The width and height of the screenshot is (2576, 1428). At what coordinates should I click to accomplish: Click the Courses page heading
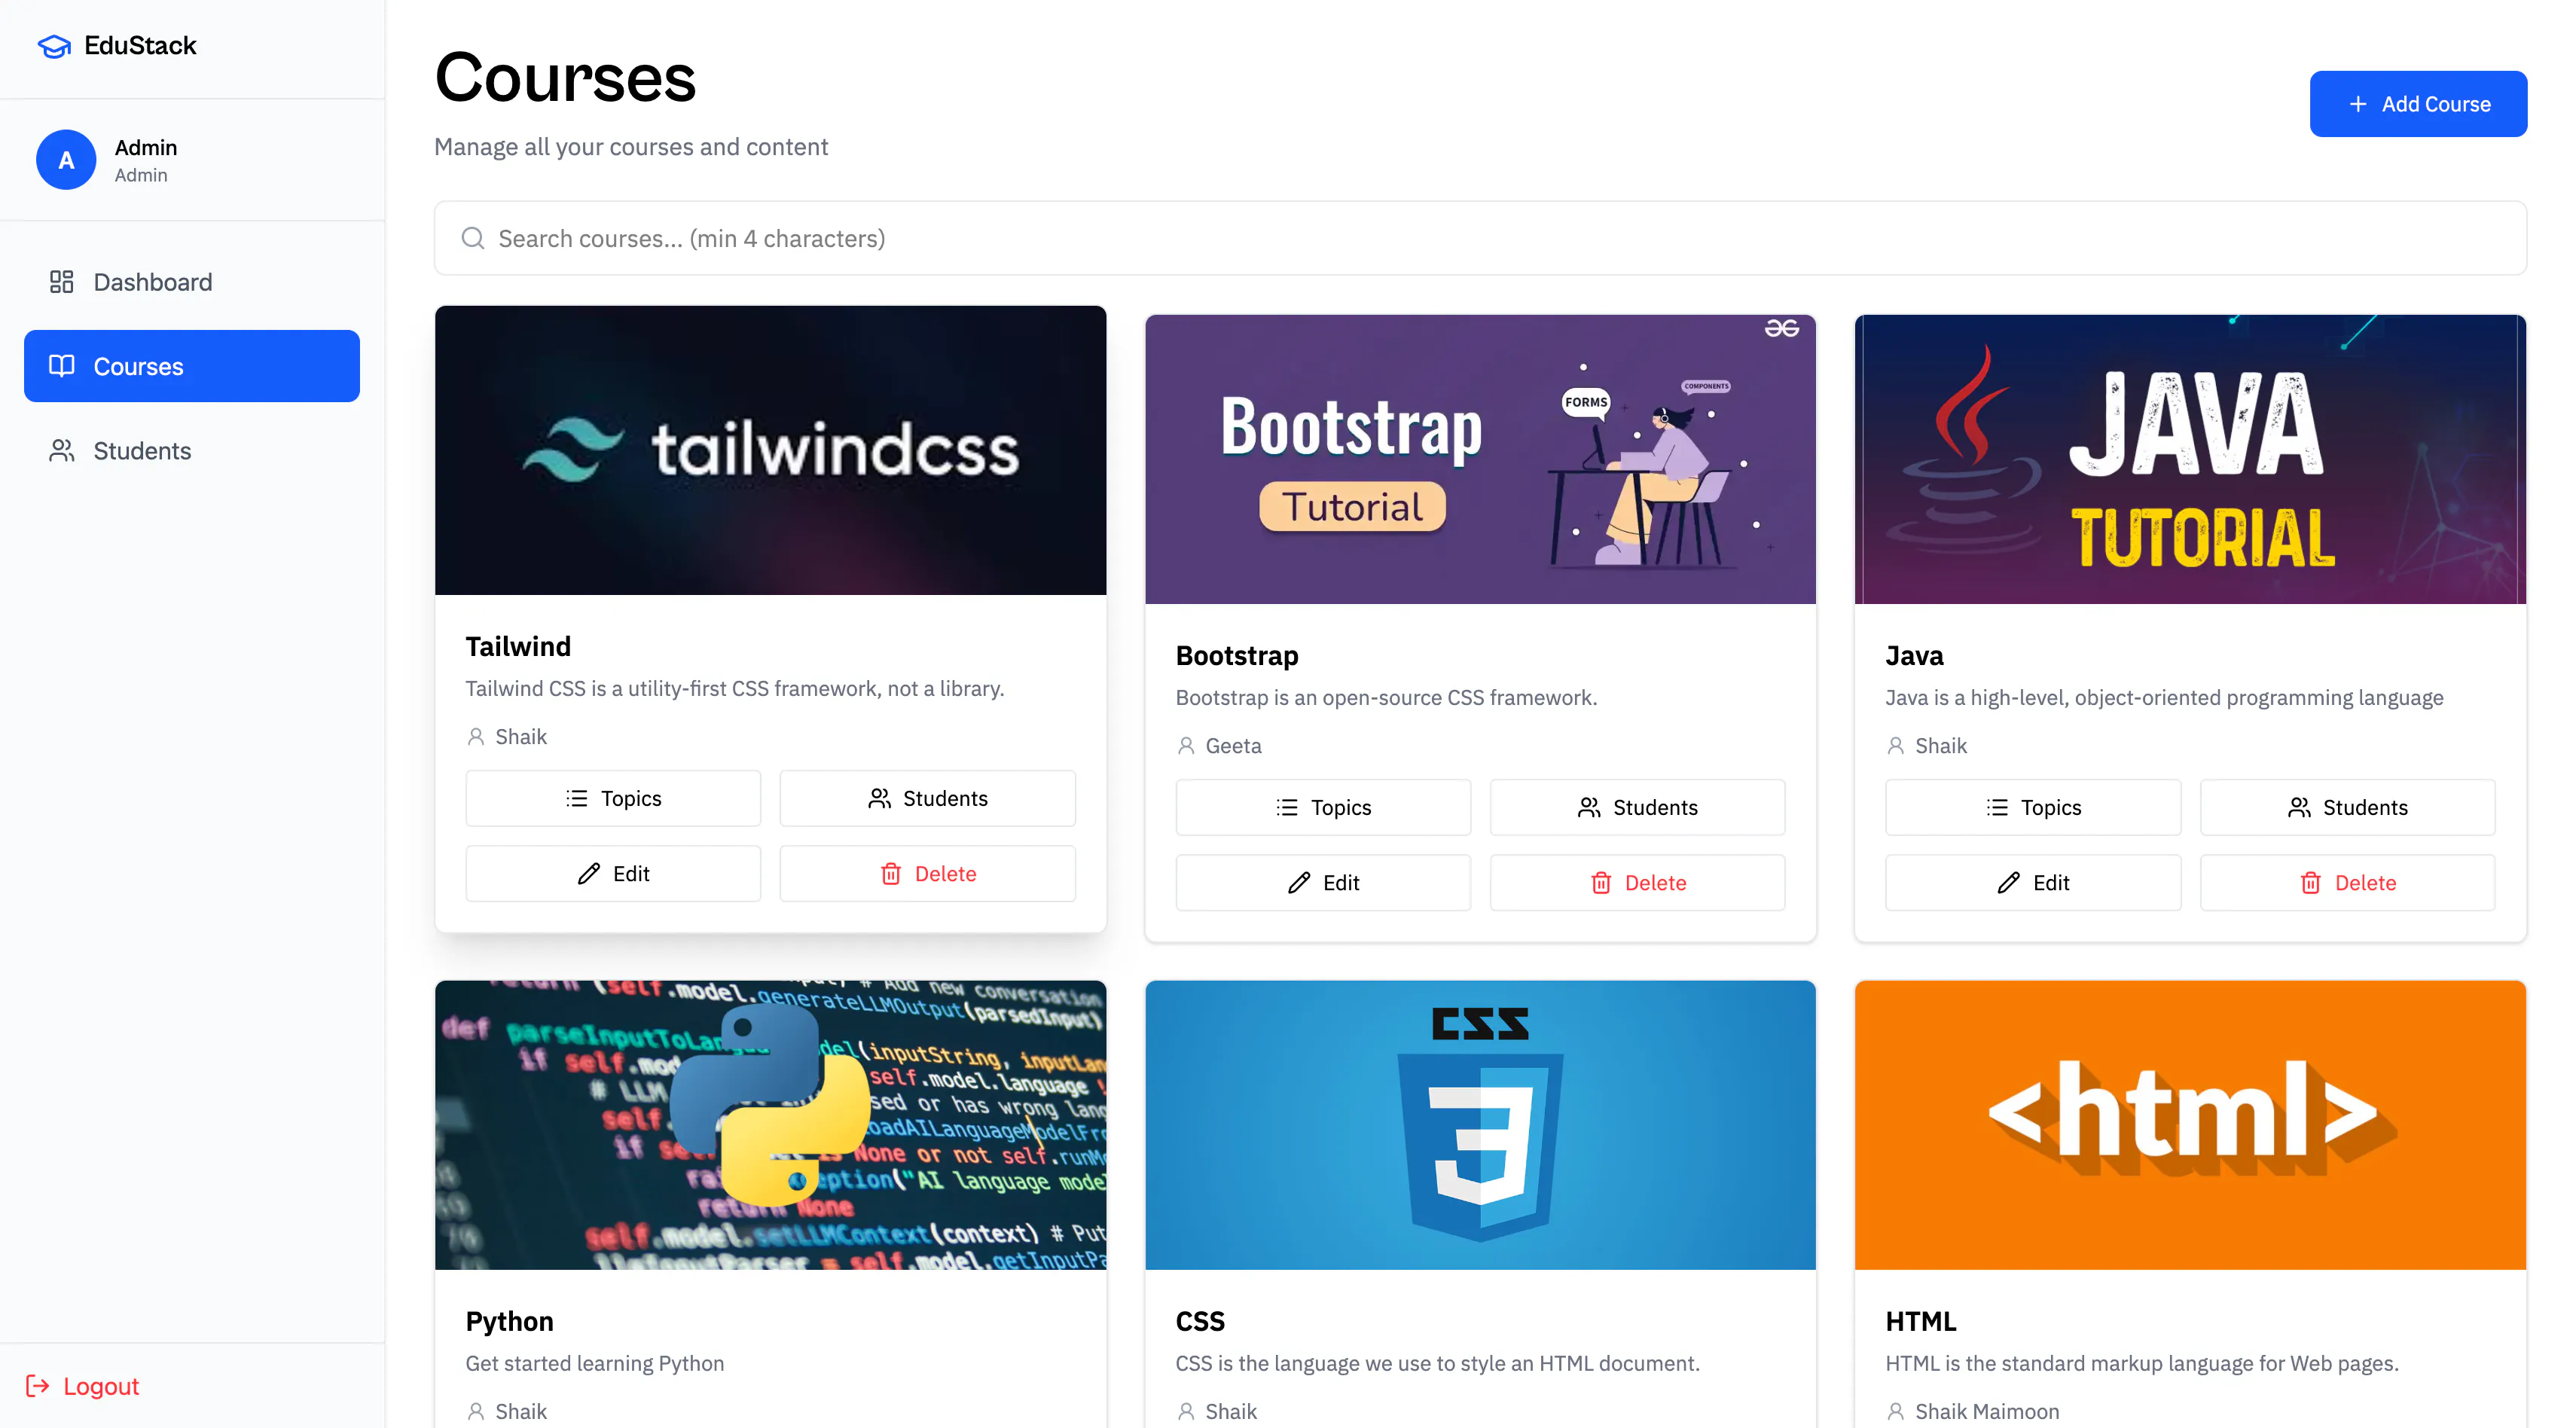coord(566,78)
